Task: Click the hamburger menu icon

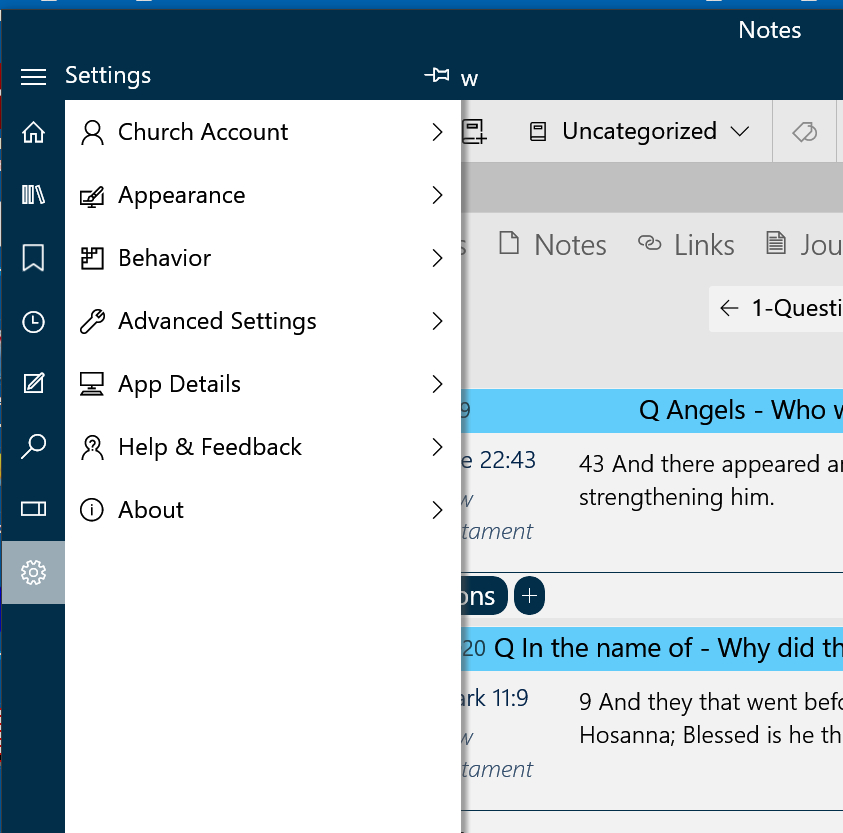Action: point(33,76)
